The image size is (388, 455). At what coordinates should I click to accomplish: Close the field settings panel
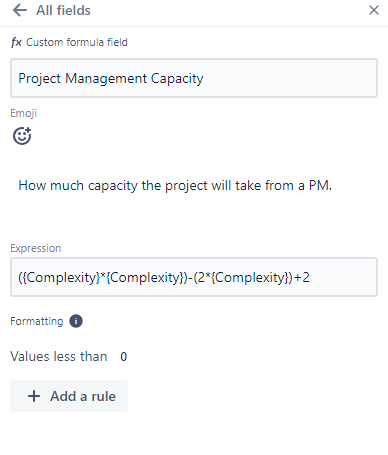[x=374, y=10]
